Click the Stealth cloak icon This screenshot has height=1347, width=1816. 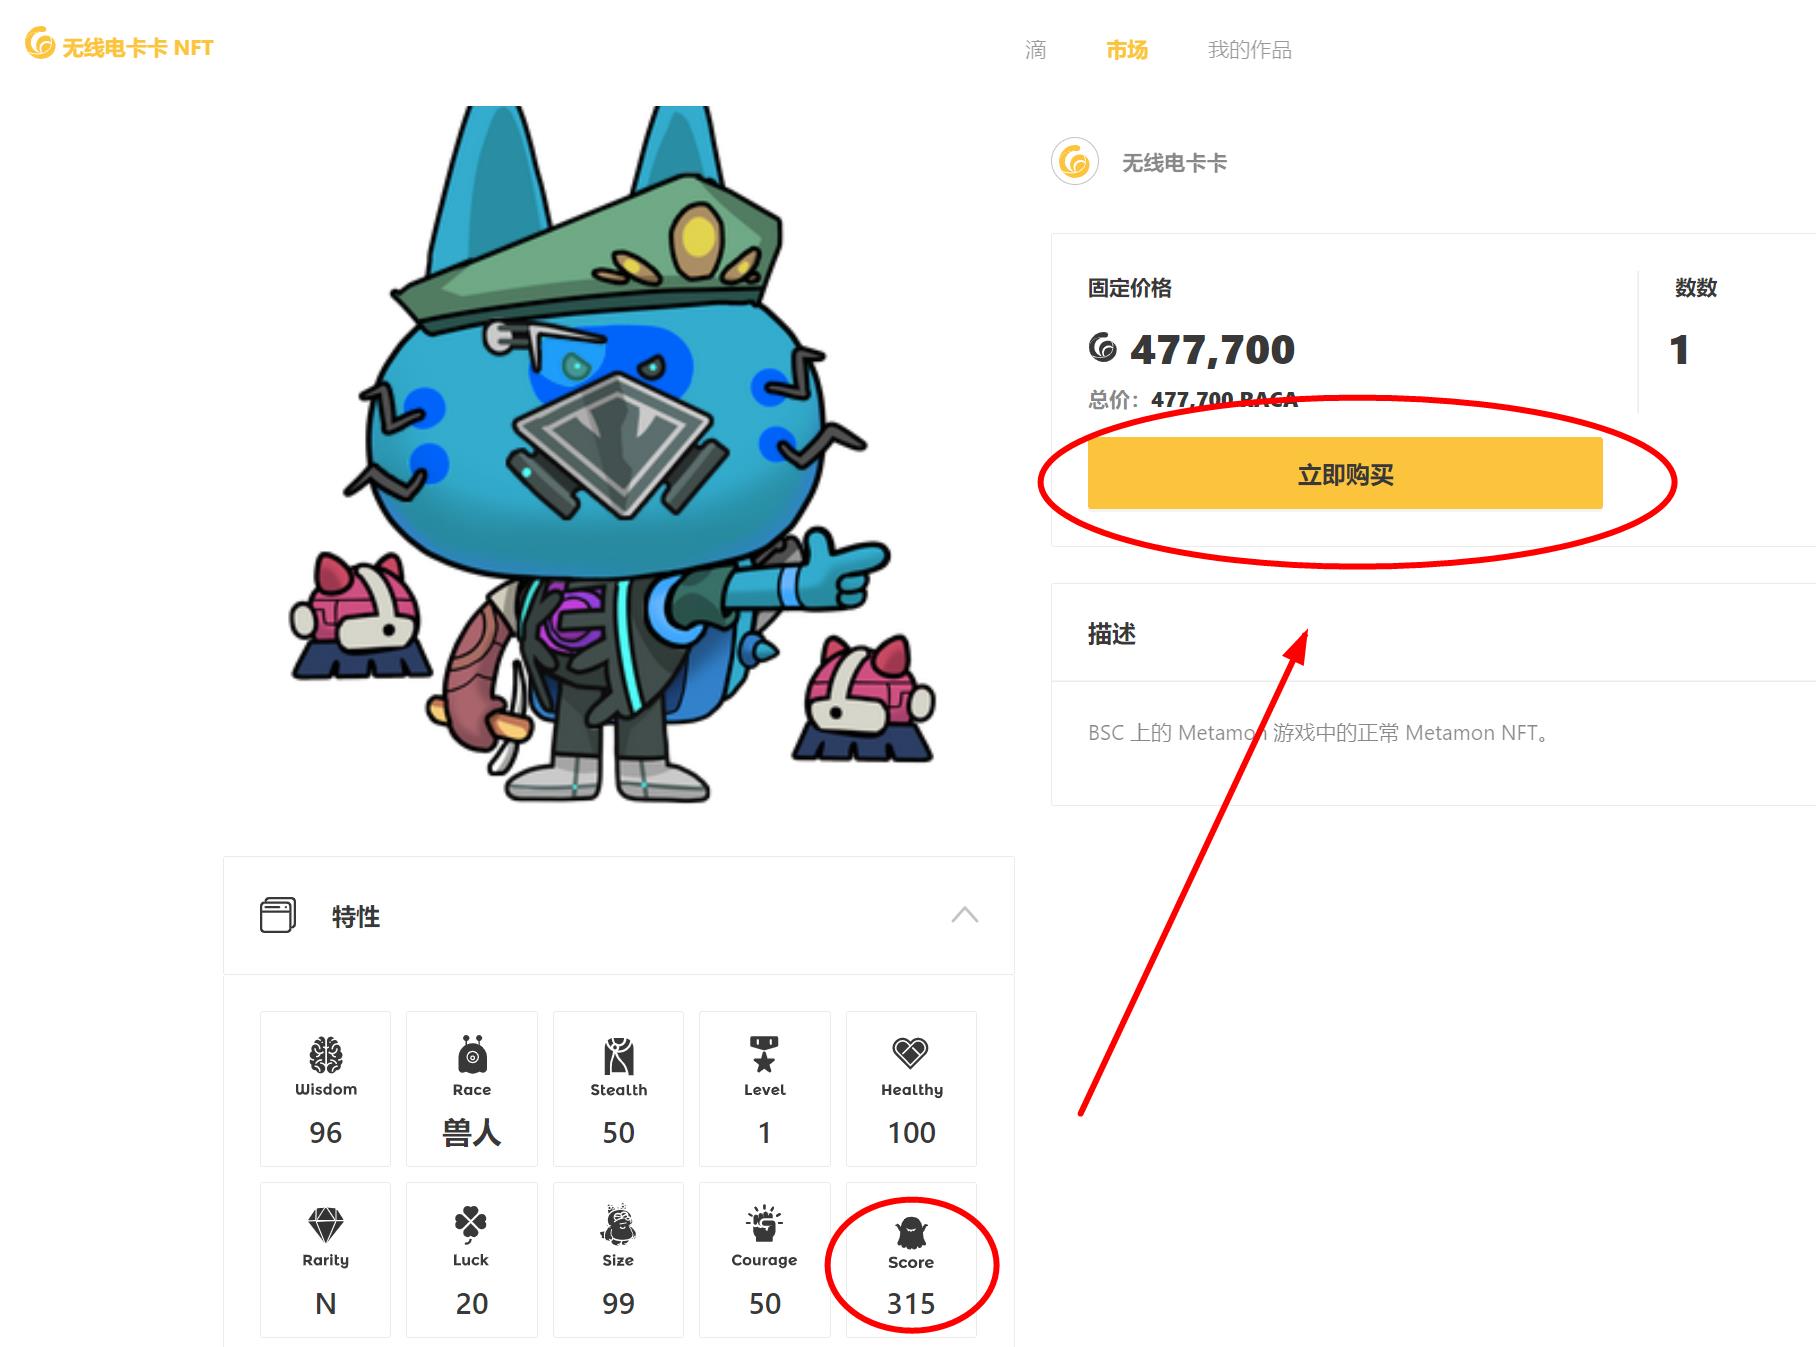(x=618, y=1055)
